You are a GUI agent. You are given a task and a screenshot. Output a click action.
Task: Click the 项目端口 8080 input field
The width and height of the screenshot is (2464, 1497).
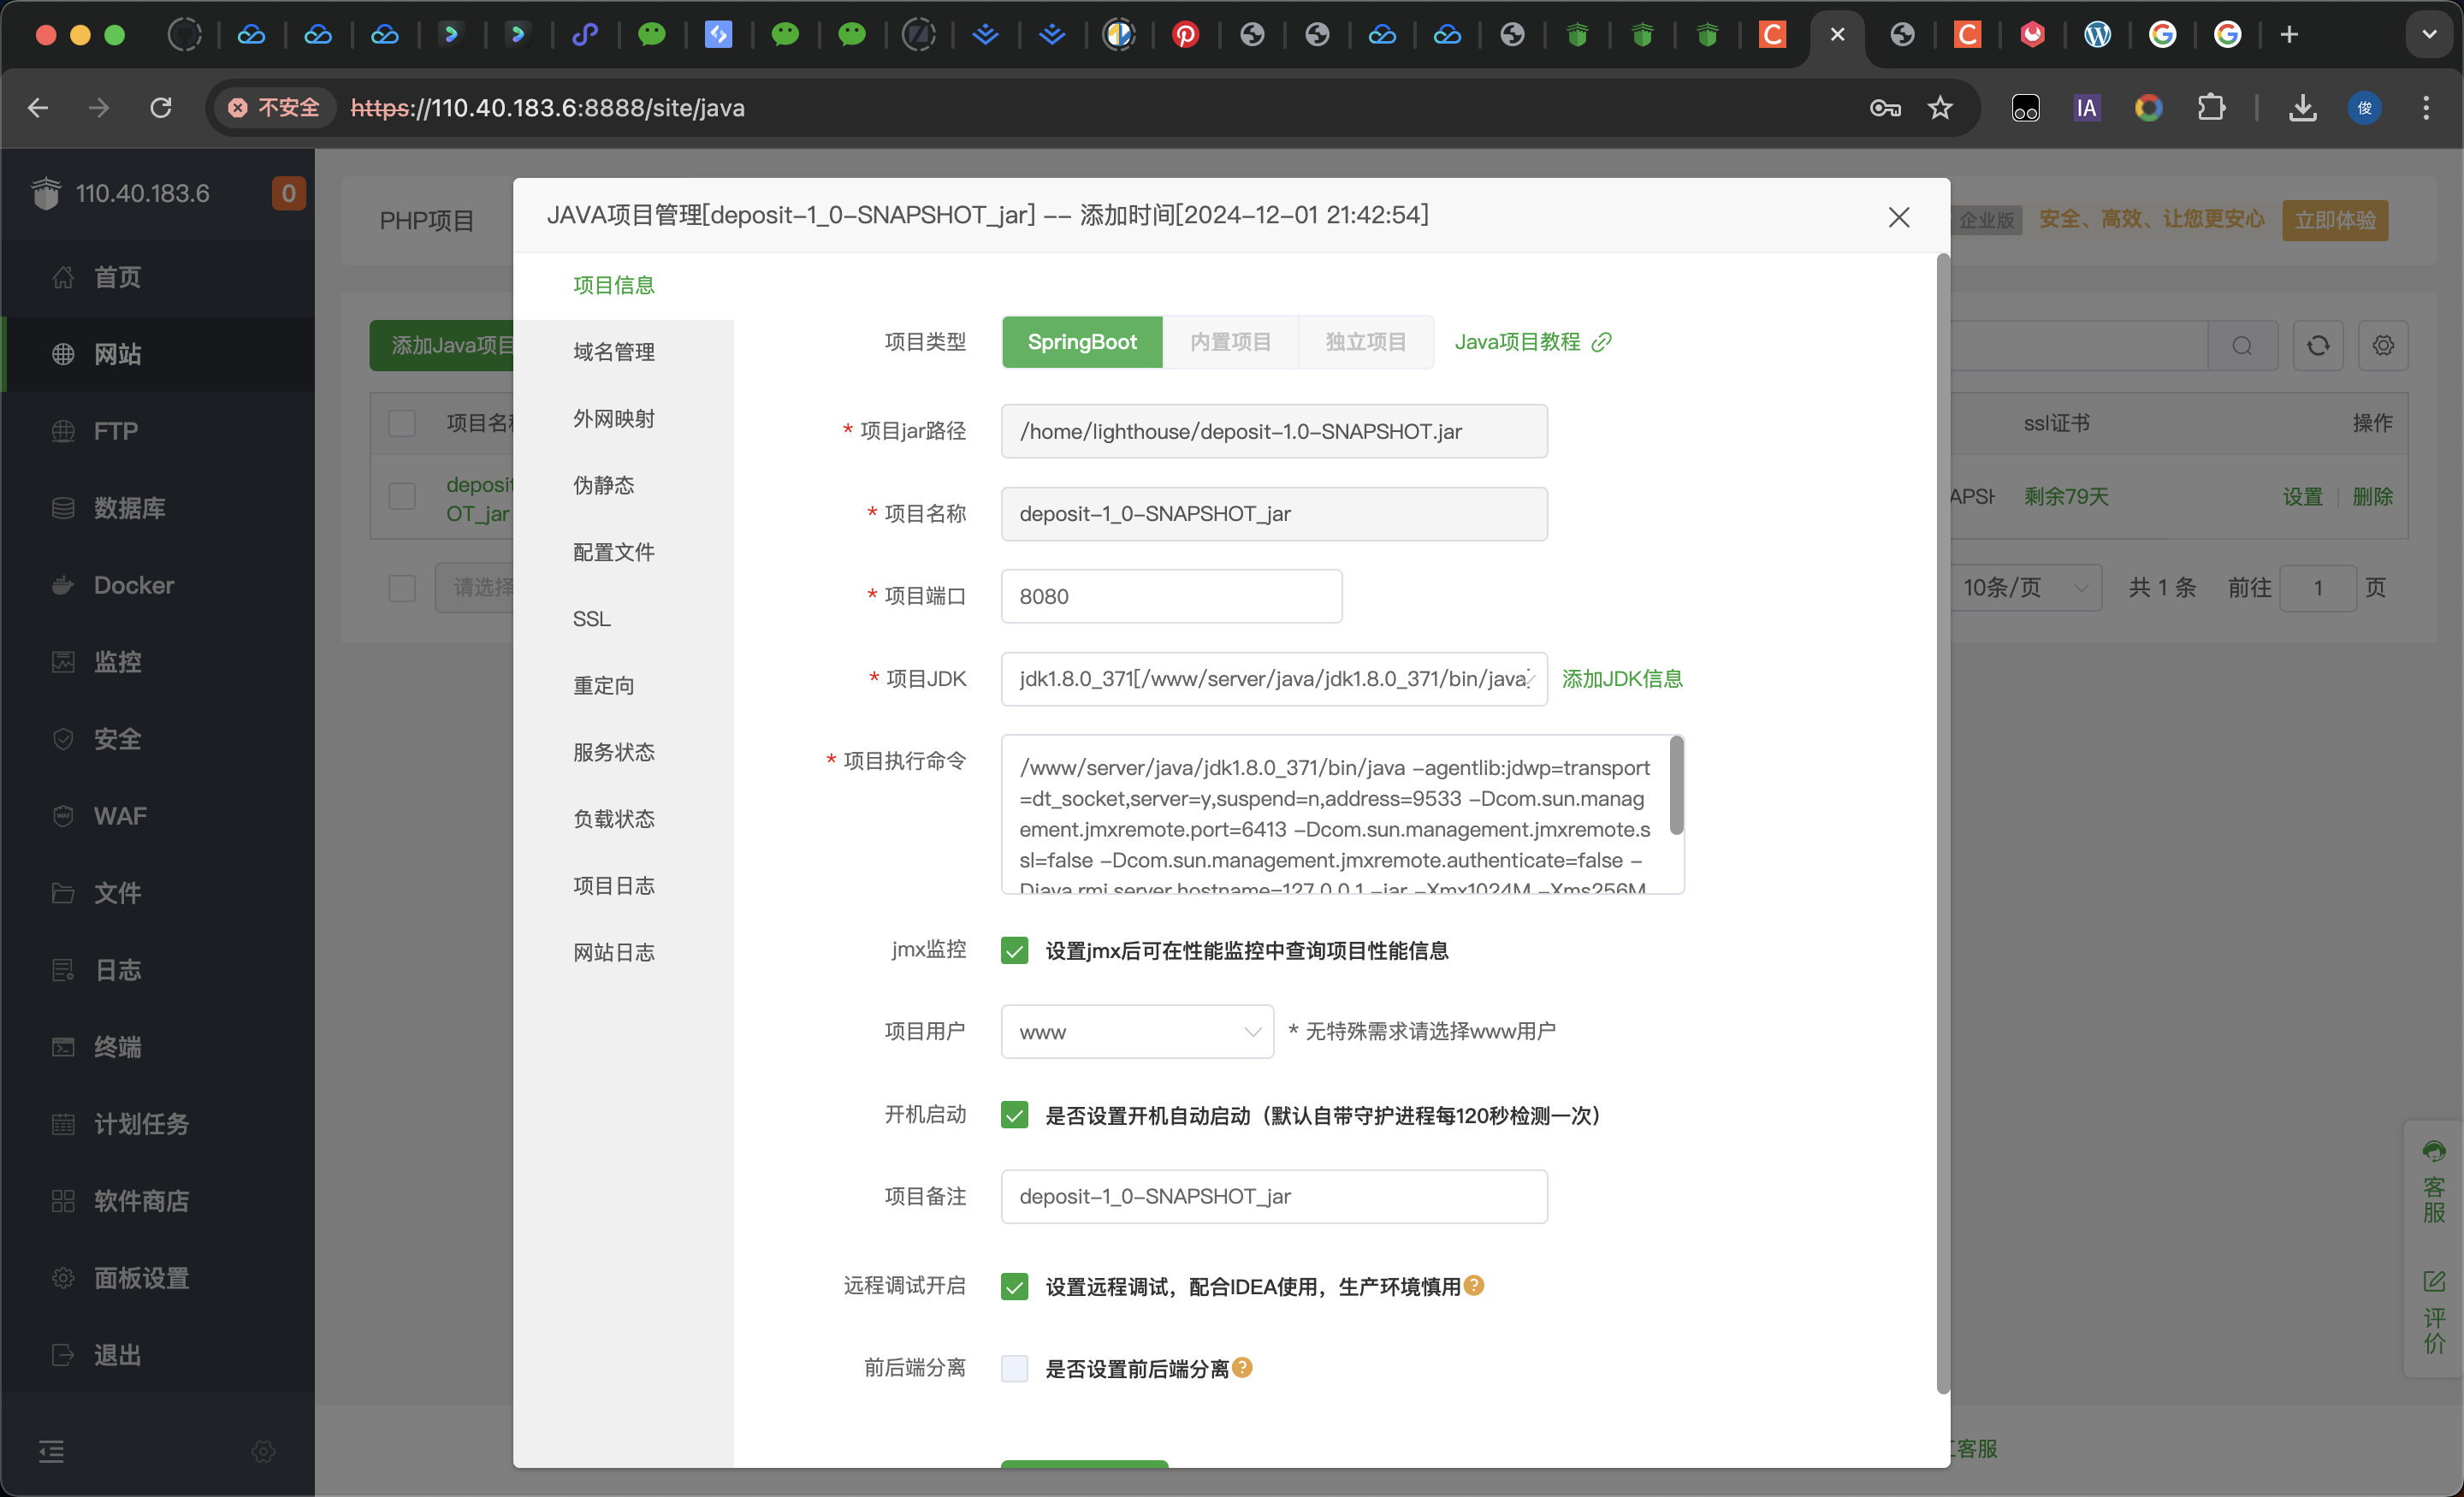[1171, 596]
